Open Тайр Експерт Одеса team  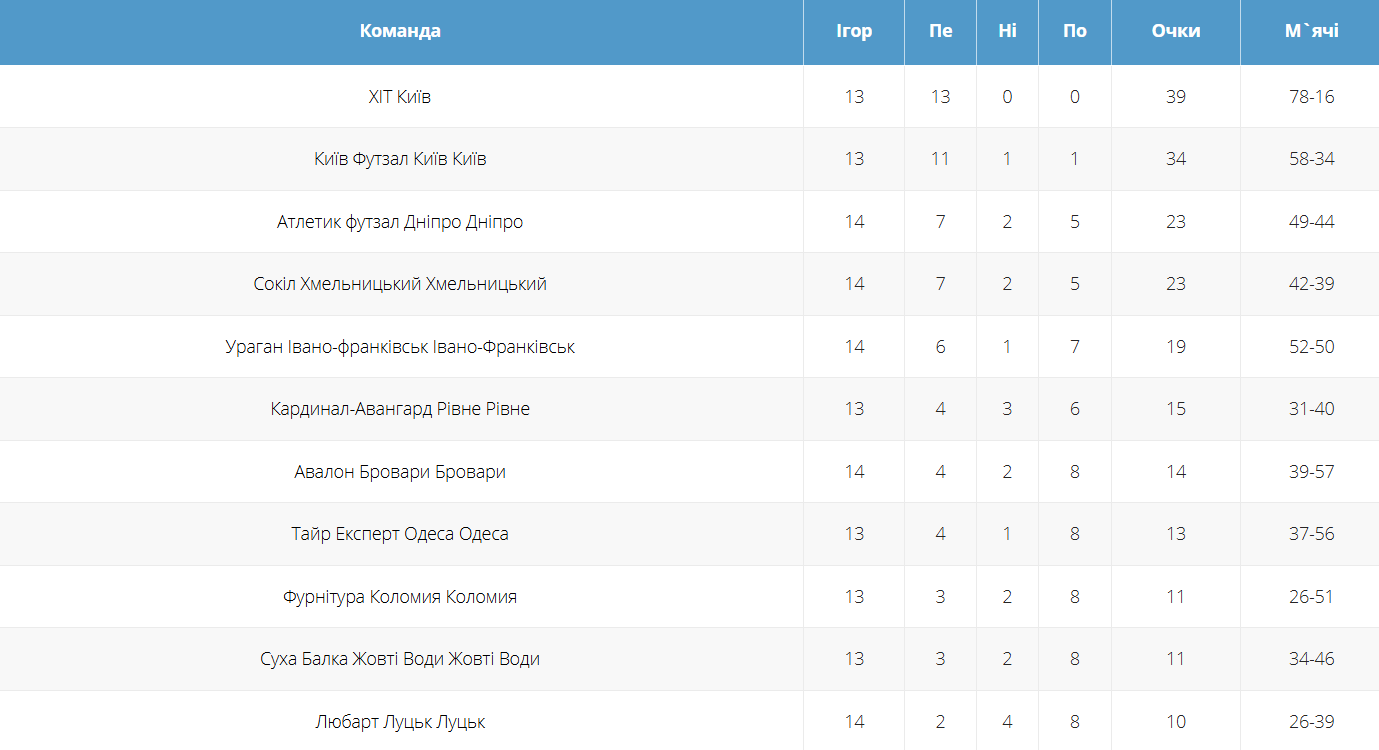[400, 534]
